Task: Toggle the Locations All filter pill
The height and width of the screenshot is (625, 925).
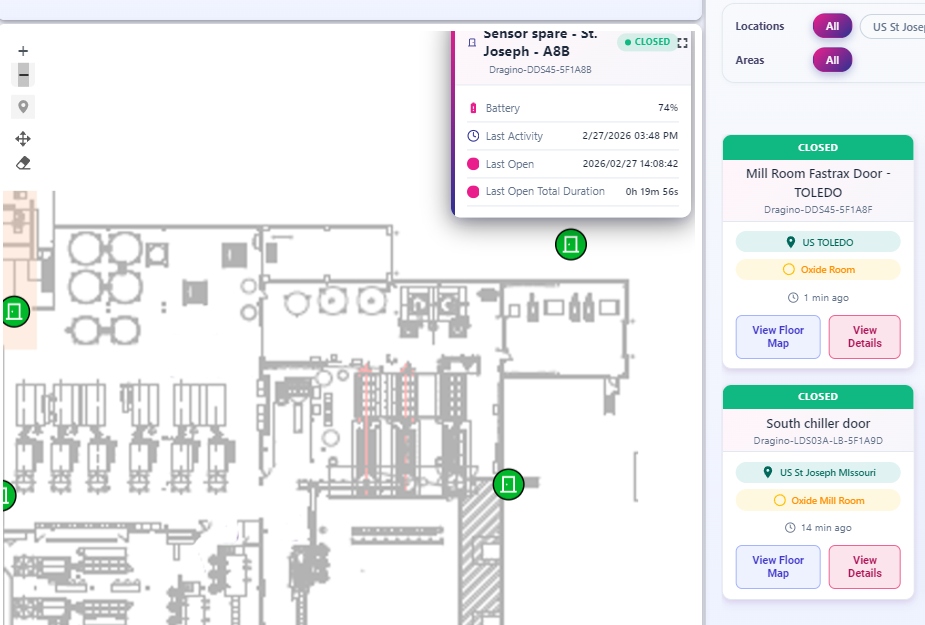Action: click(832, 25)
